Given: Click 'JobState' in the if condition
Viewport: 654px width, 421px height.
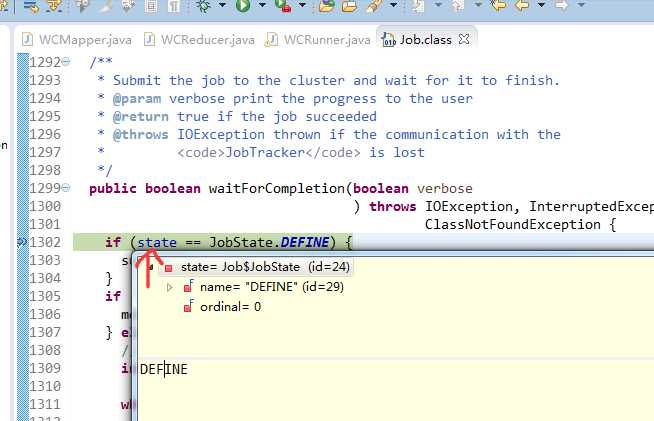Looking at the screenshot, I should coord(240,242).
